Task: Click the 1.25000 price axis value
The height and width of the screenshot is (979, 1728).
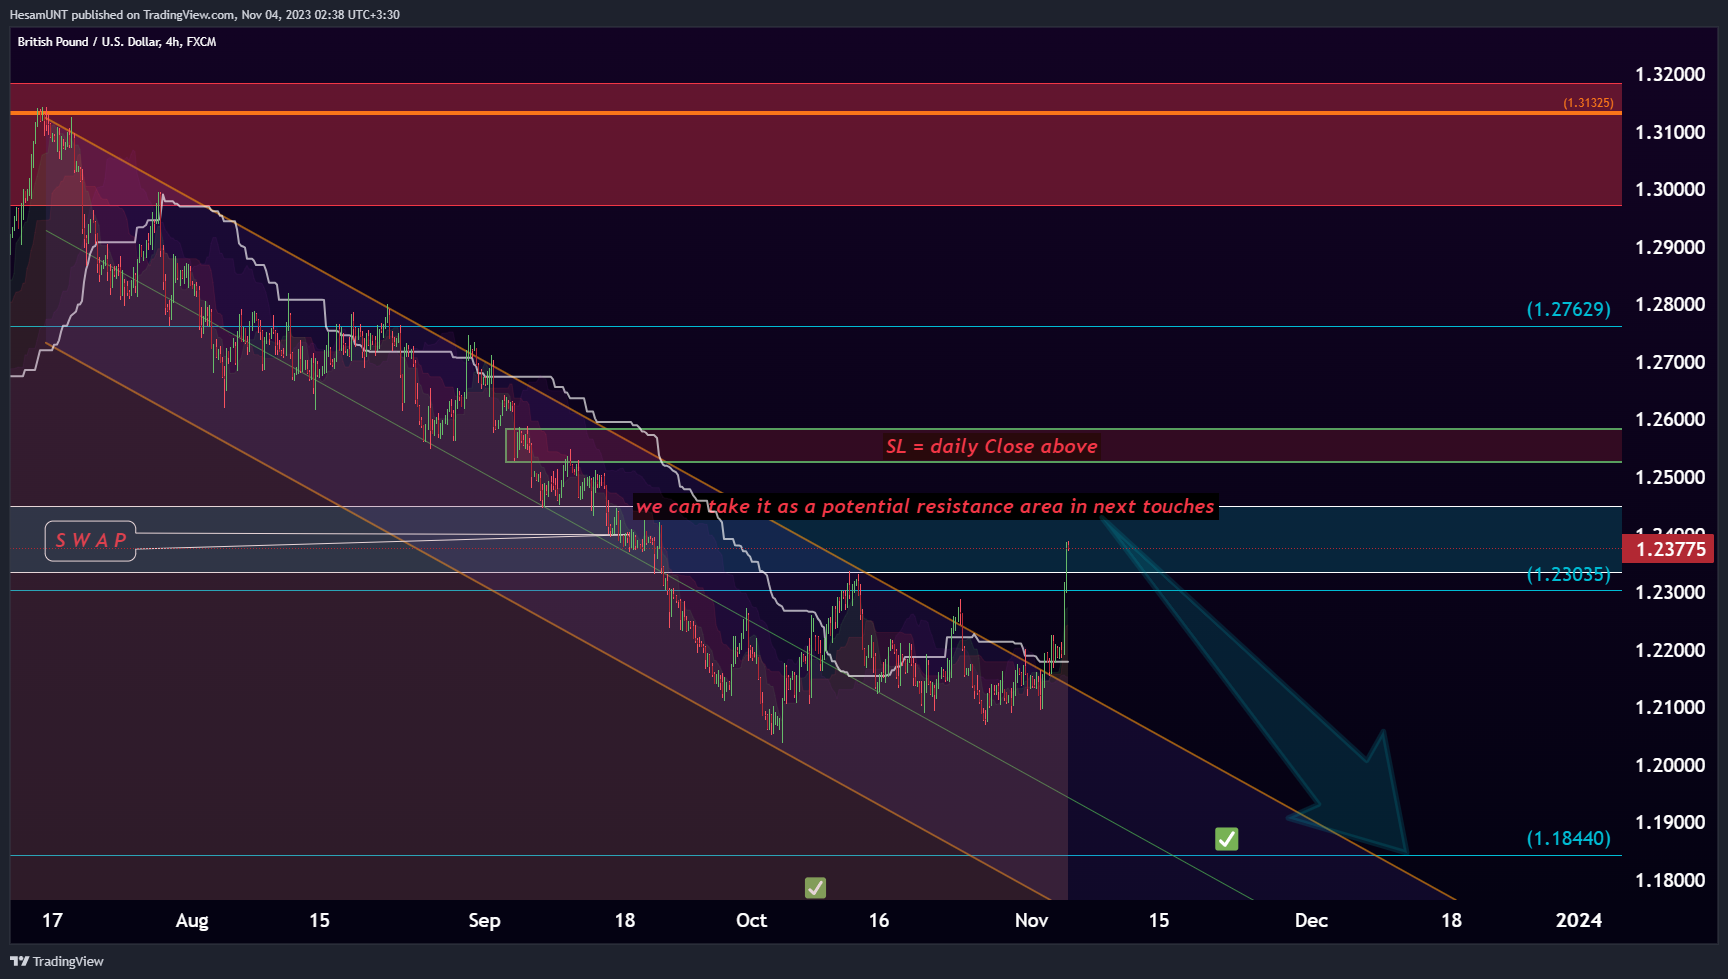Action: click(1670, 477)
